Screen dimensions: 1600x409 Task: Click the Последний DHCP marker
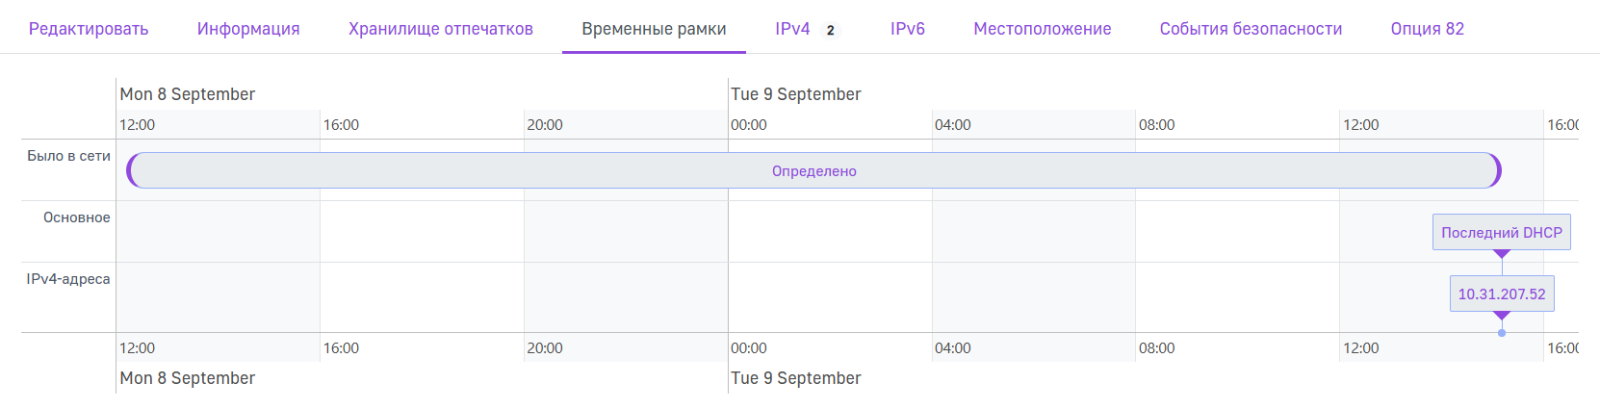coord(1501,232)
